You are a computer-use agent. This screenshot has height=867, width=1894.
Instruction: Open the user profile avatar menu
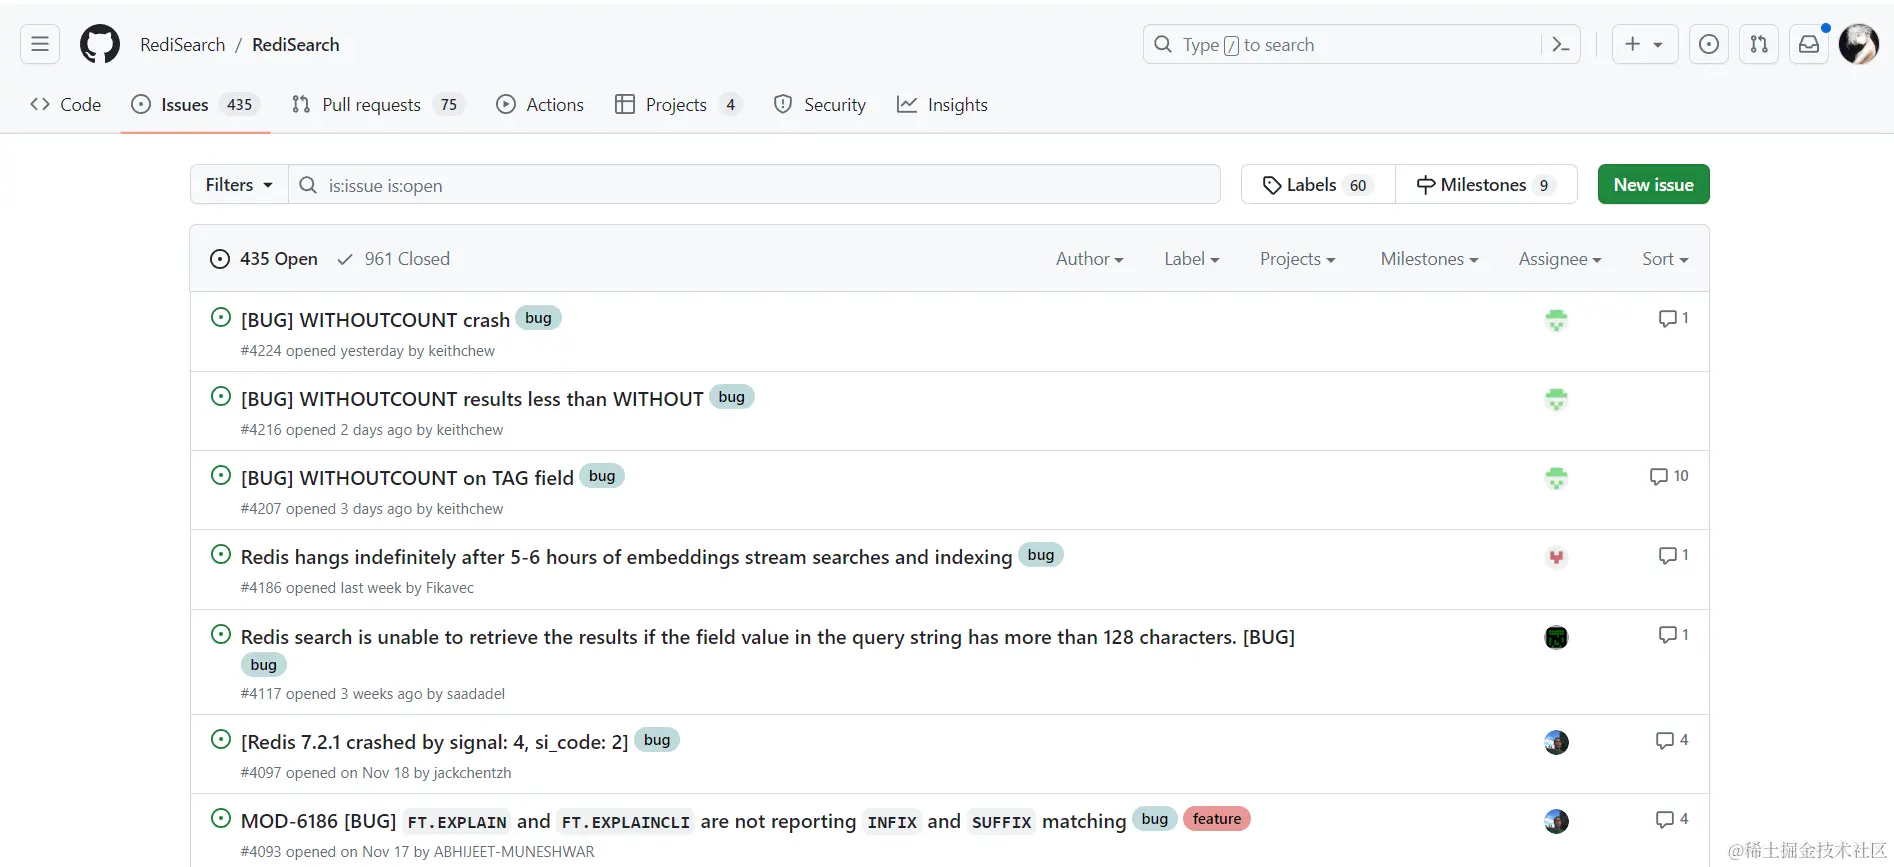point(1859,44)
